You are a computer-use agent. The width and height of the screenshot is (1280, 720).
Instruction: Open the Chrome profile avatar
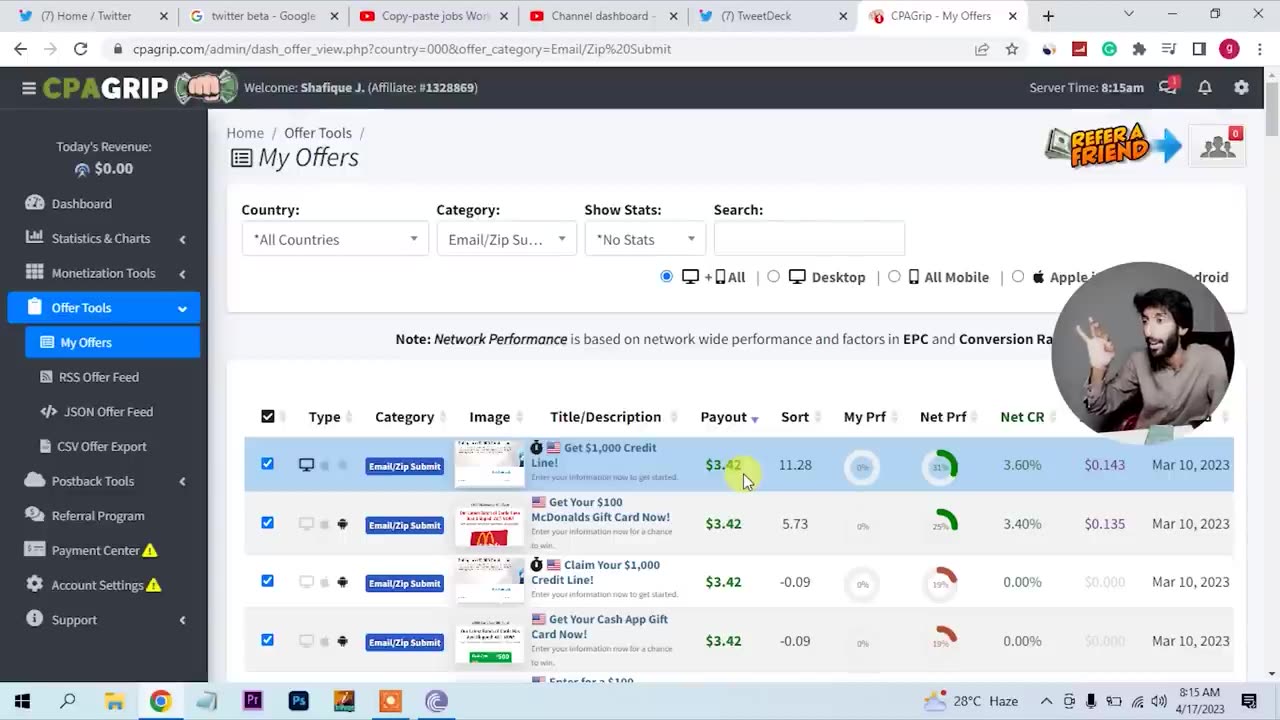coord(1229,49)
